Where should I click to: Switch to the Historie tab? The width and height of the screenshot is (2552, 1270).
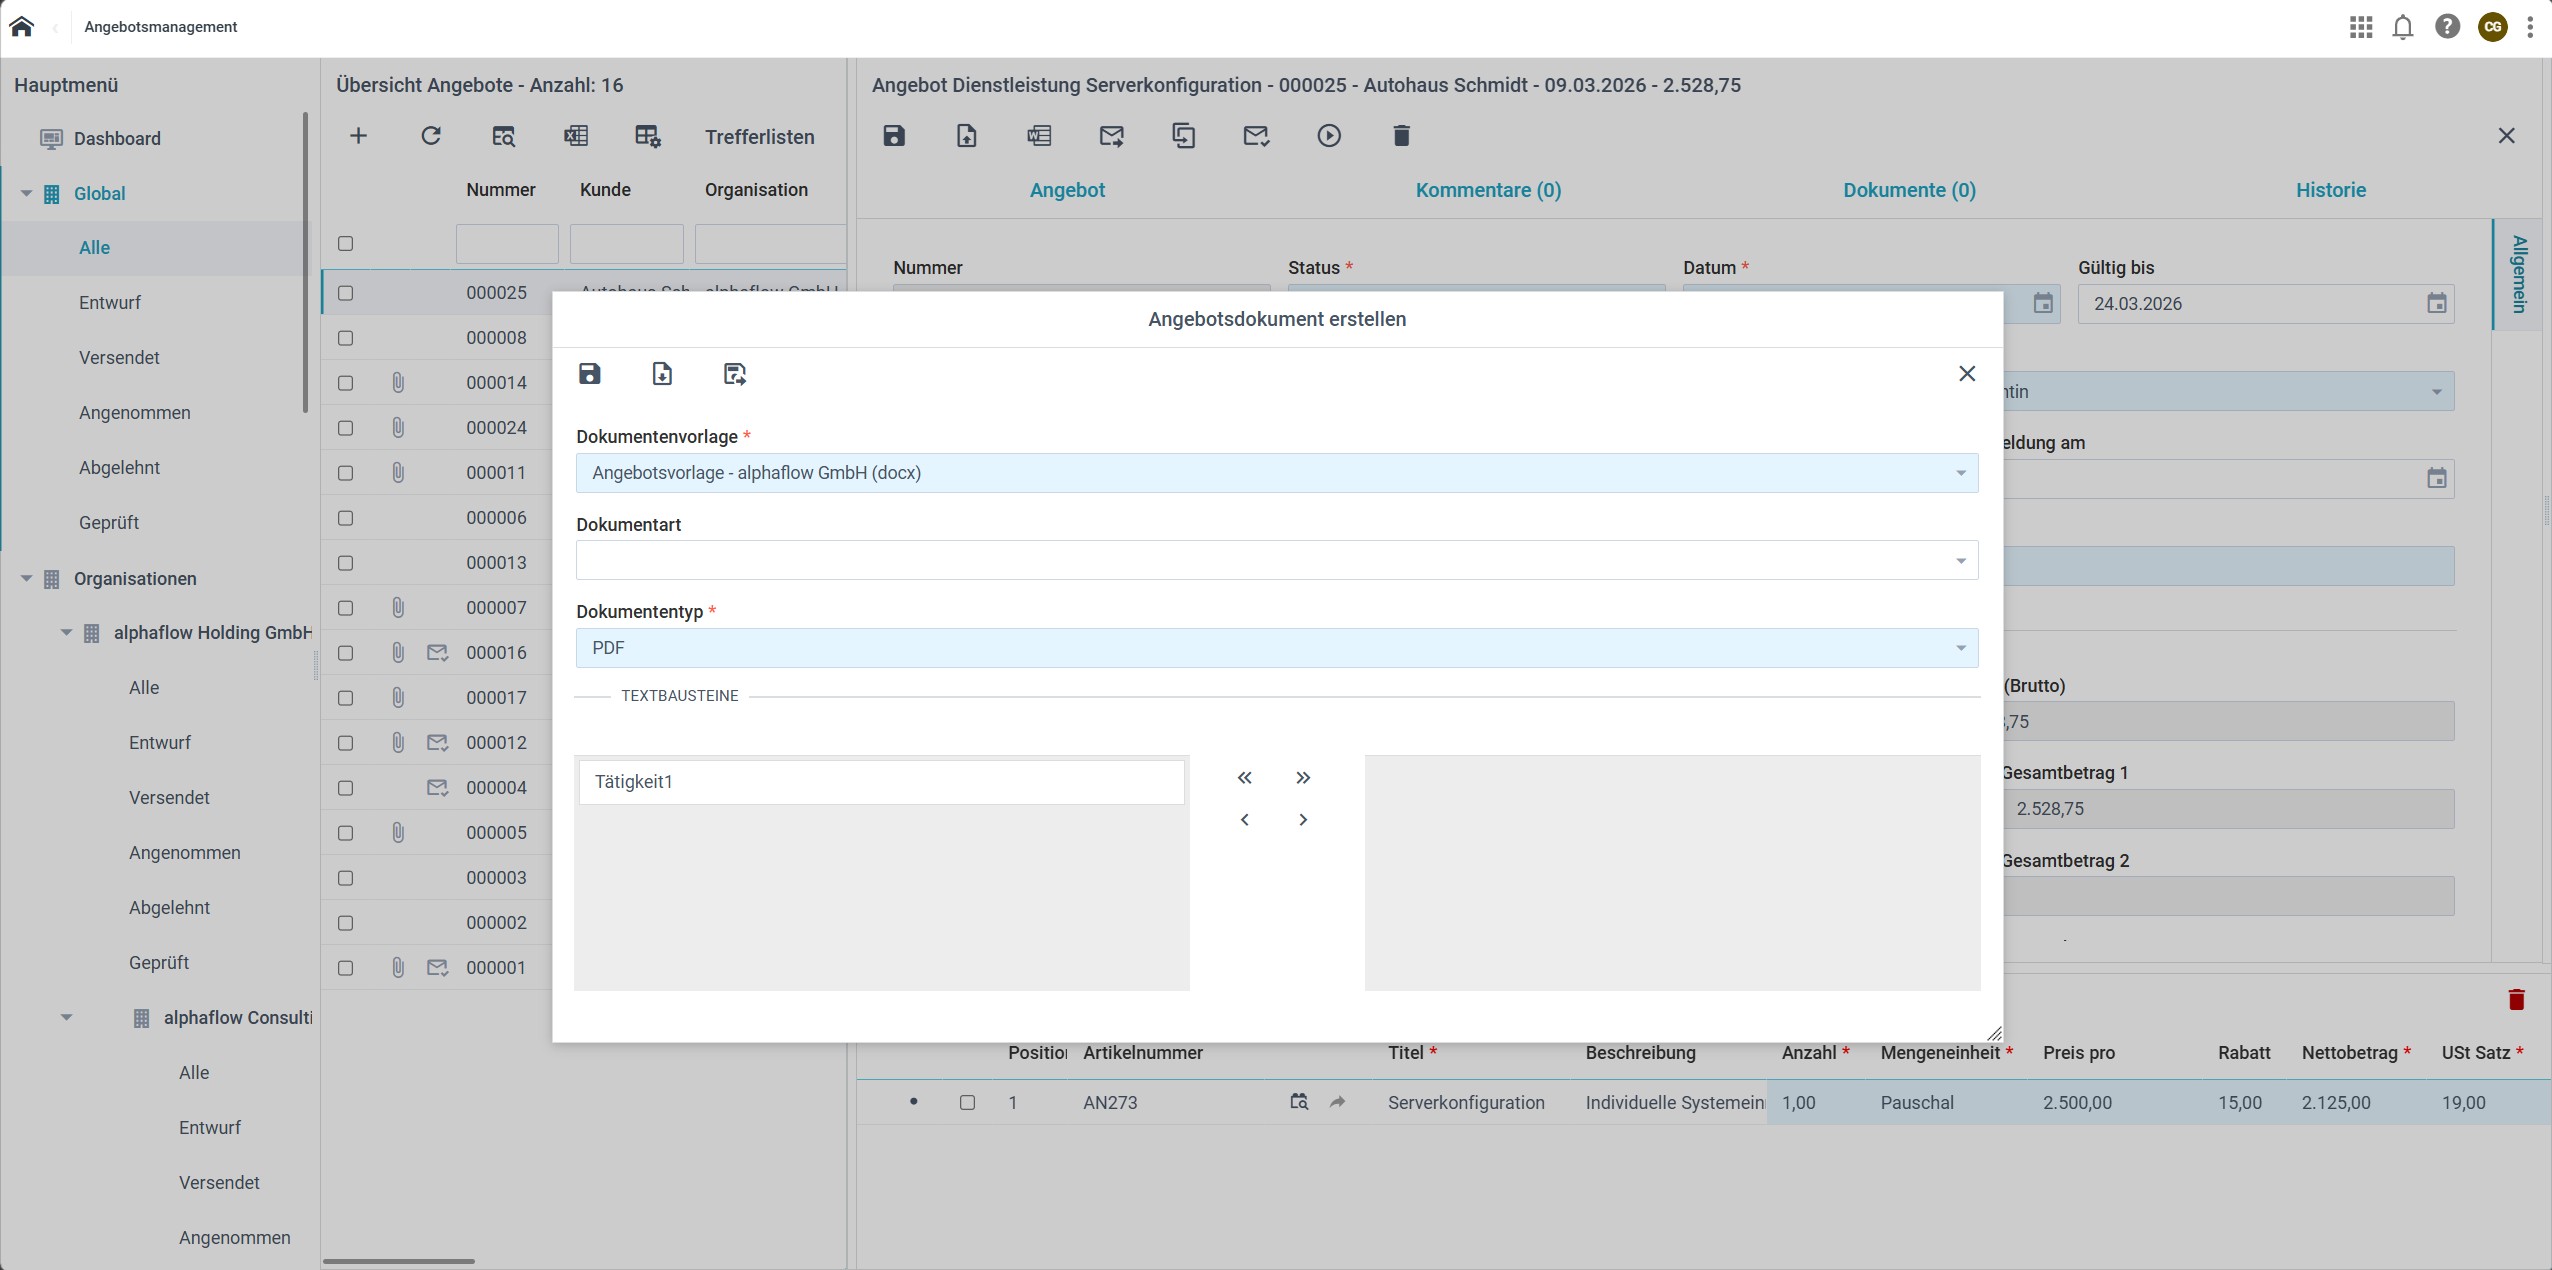pyautogui.click(x=2330, y=190)
